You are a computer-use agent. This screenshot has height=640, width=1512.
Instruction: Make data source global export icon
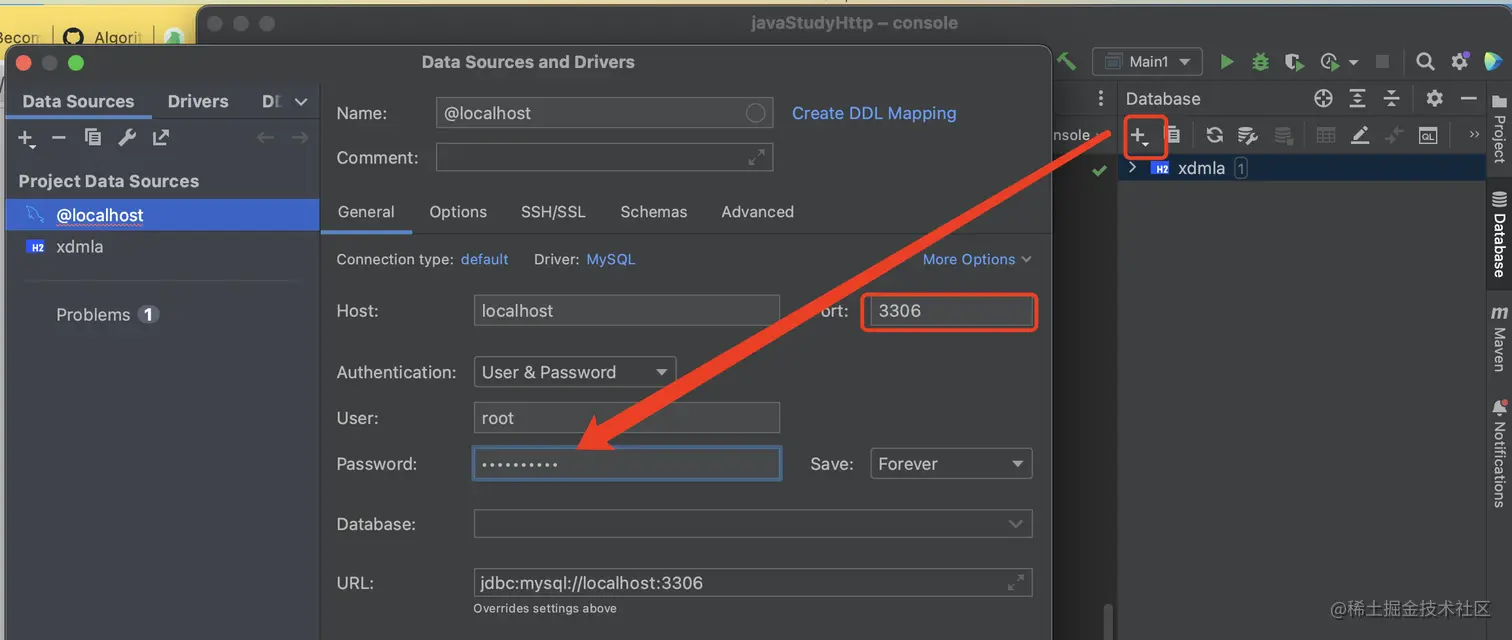tap(161, 138)
